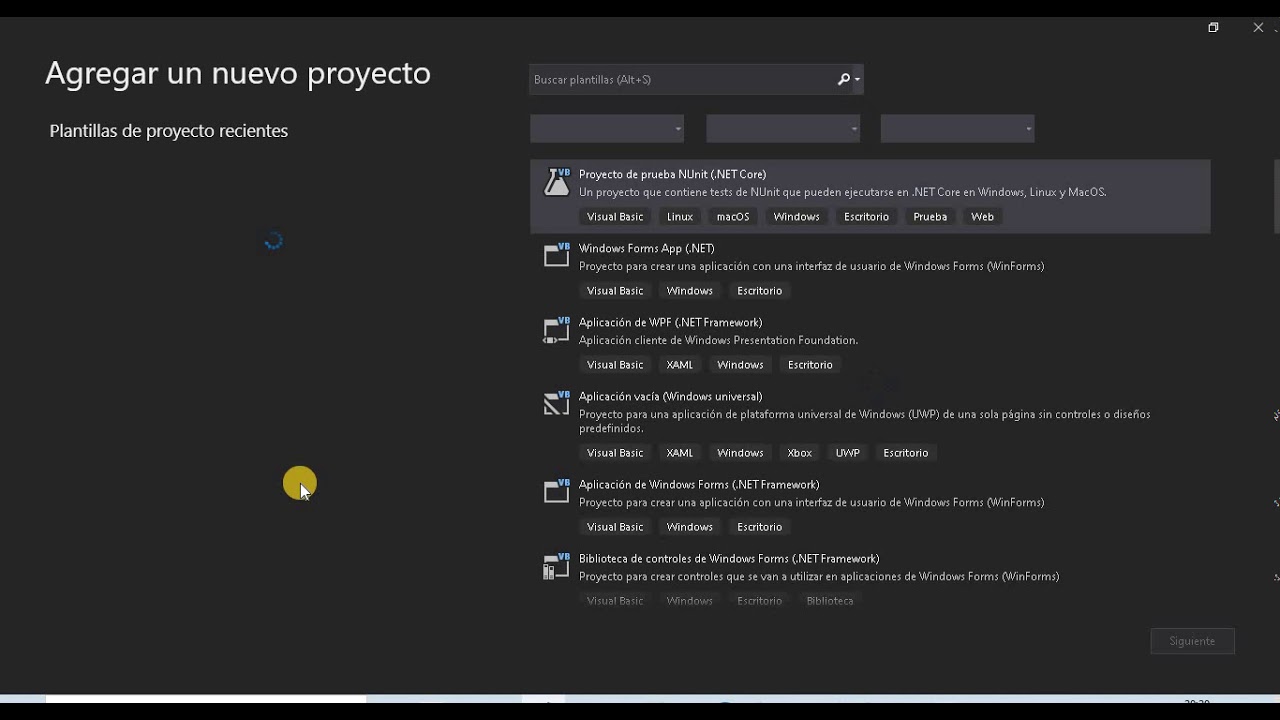
Task: Open the middle filter dropdown below search
Action: tap(783, 128)
